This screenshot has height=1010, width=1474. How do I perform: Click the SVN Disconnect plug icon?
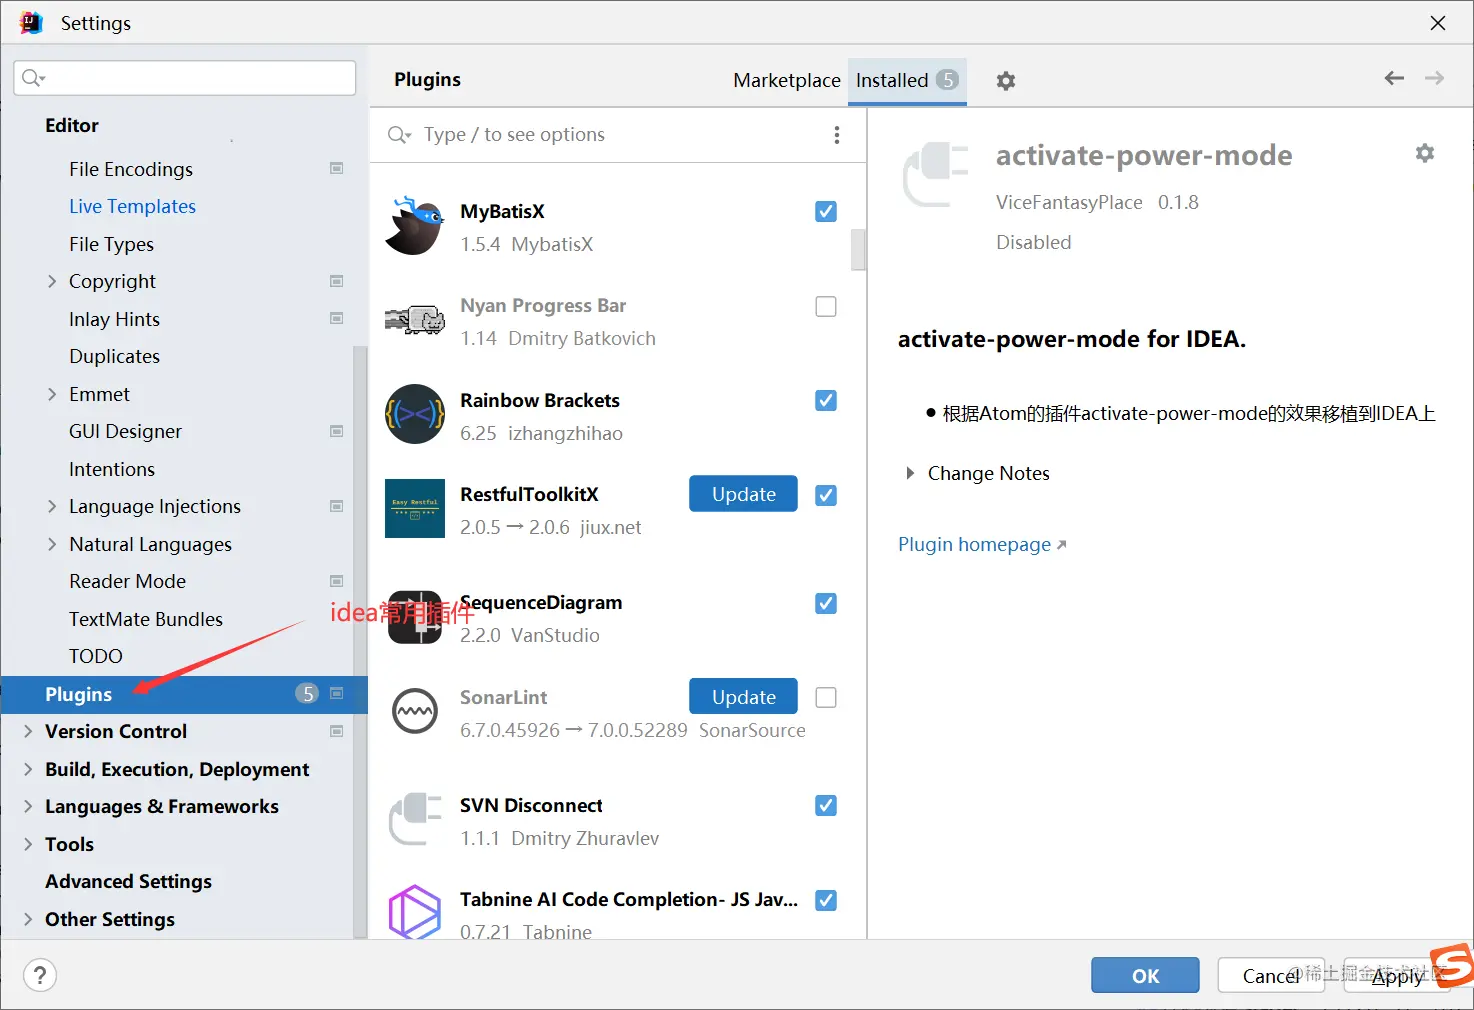click(x=415, y=819)
